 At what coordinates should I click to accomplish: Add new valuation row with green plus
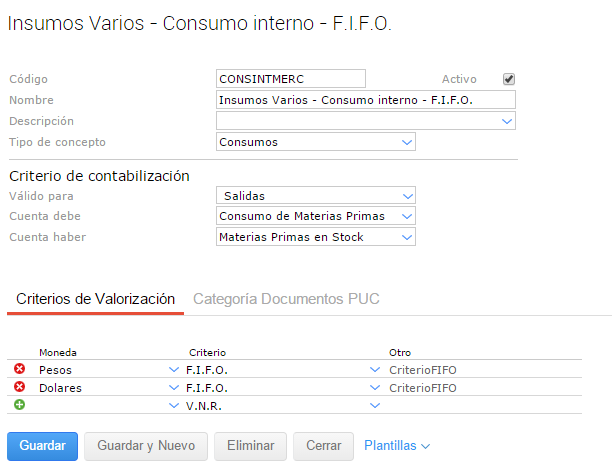tap(19, 404)
